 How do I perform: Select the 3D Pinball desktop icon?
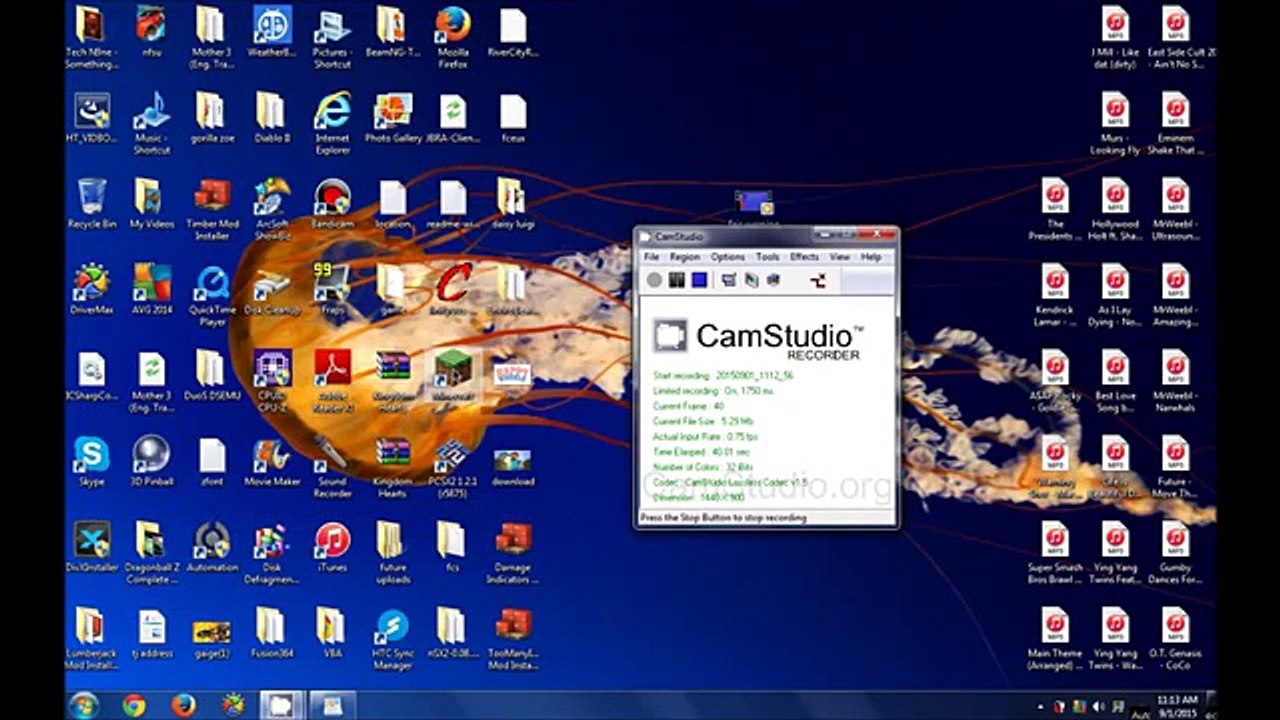coord(151,462)
